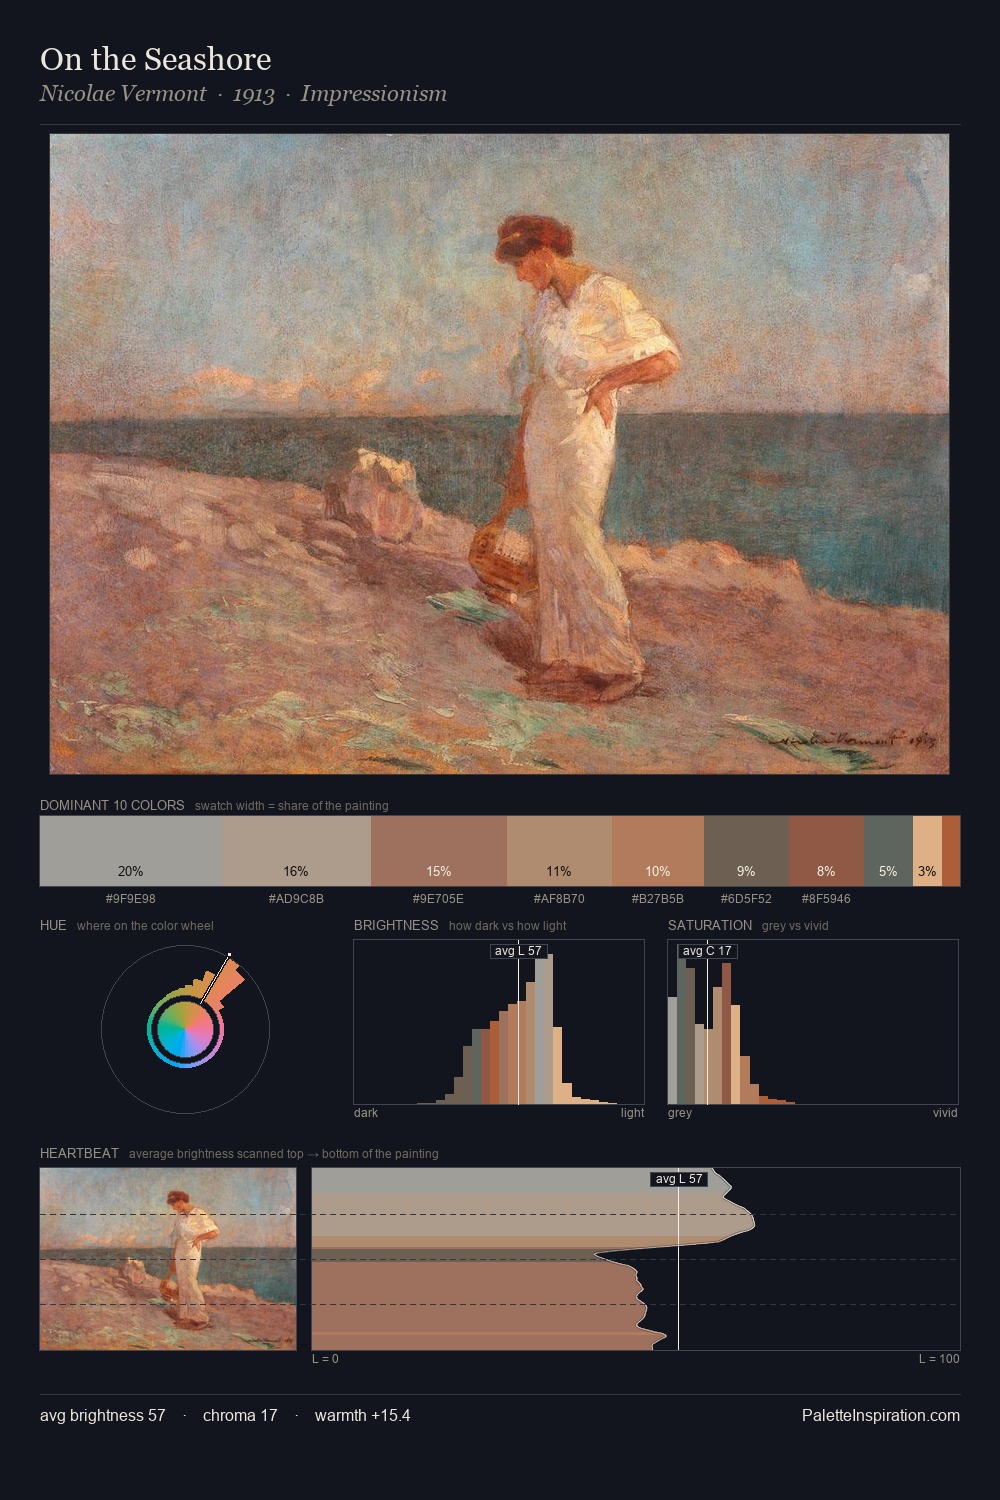The width and height of the screenshot is (1000, 1500).
Task: Click the Heartbeat caption about average brightness scanned
Action: tap(284, 1154)
